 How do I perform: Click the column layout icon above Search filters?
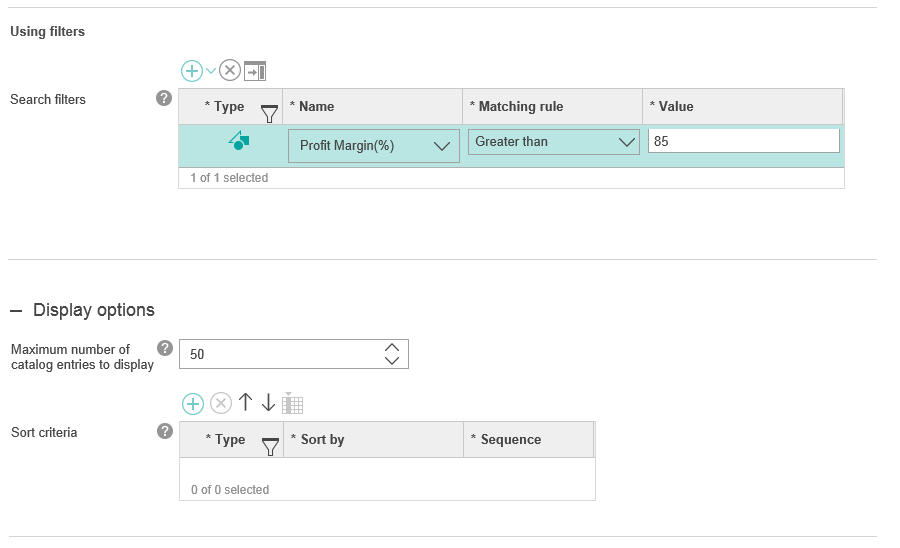point(255,71)
